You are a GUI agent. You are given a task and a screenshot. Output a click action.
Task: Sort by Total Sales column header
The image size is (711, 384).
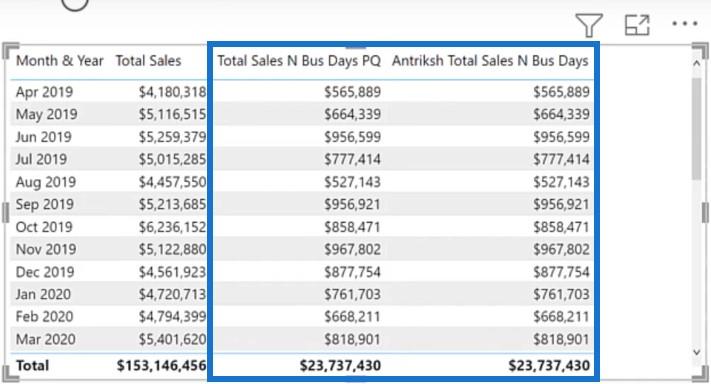(x=148, y=61)
